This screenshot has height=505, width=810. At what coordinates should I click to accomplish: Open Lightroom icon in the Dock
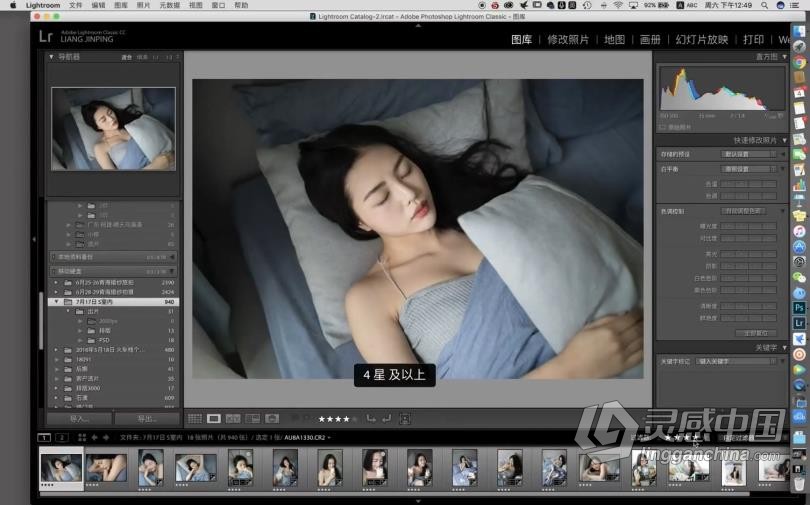click(799, 323)
